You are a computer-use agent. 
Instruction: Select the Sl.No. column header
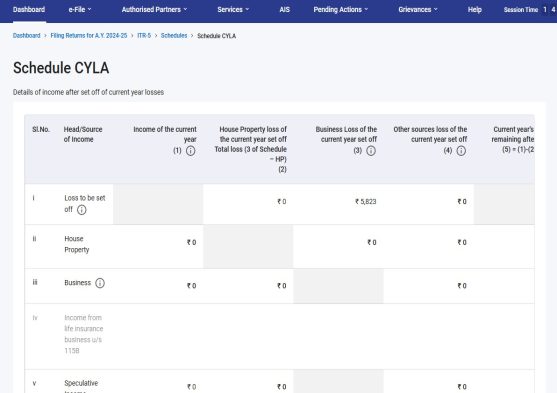click(41, 129)
